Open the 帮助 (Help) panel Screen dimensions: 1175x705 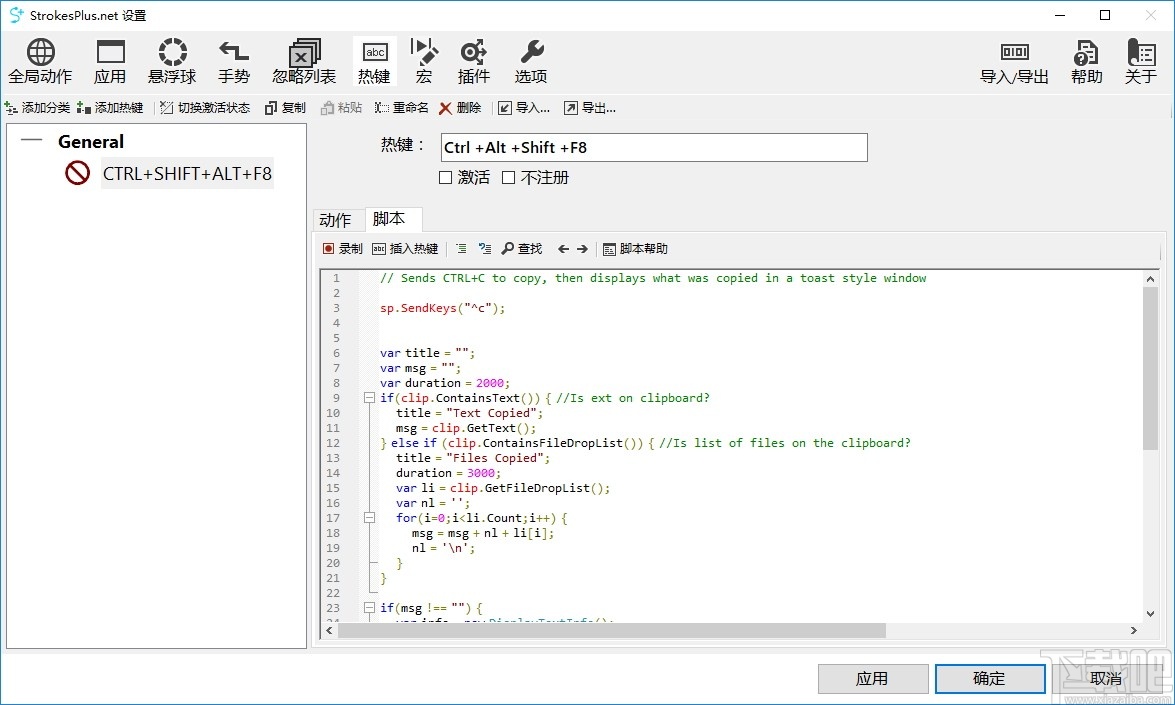click(x=1085, y=60)
